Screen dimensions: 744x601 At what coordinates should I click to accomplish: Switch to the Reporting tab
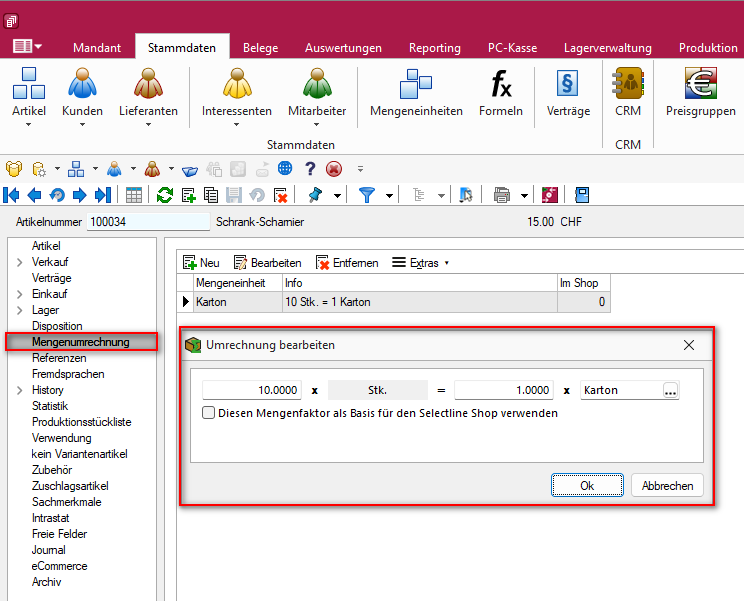[435, 48]
